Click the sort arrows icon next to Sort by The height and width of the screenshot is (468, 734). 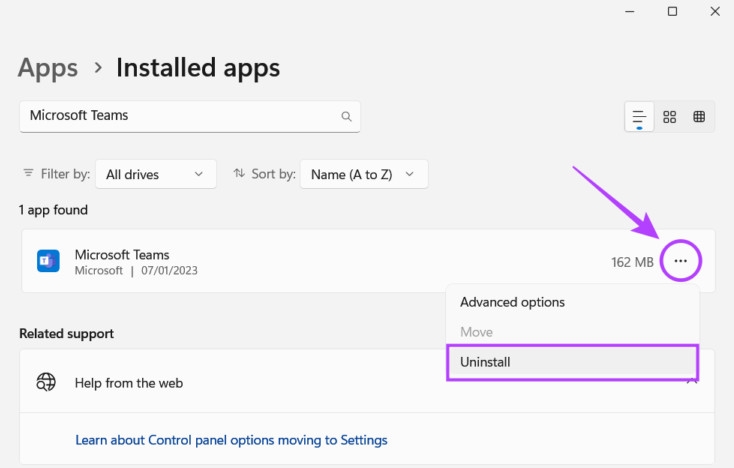(x=239, y=173)
